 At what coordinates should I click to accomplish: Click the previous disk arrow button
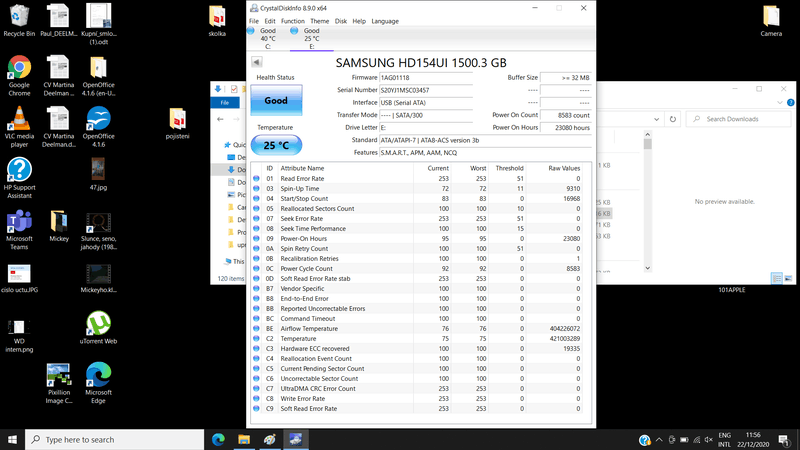point(257,62)
